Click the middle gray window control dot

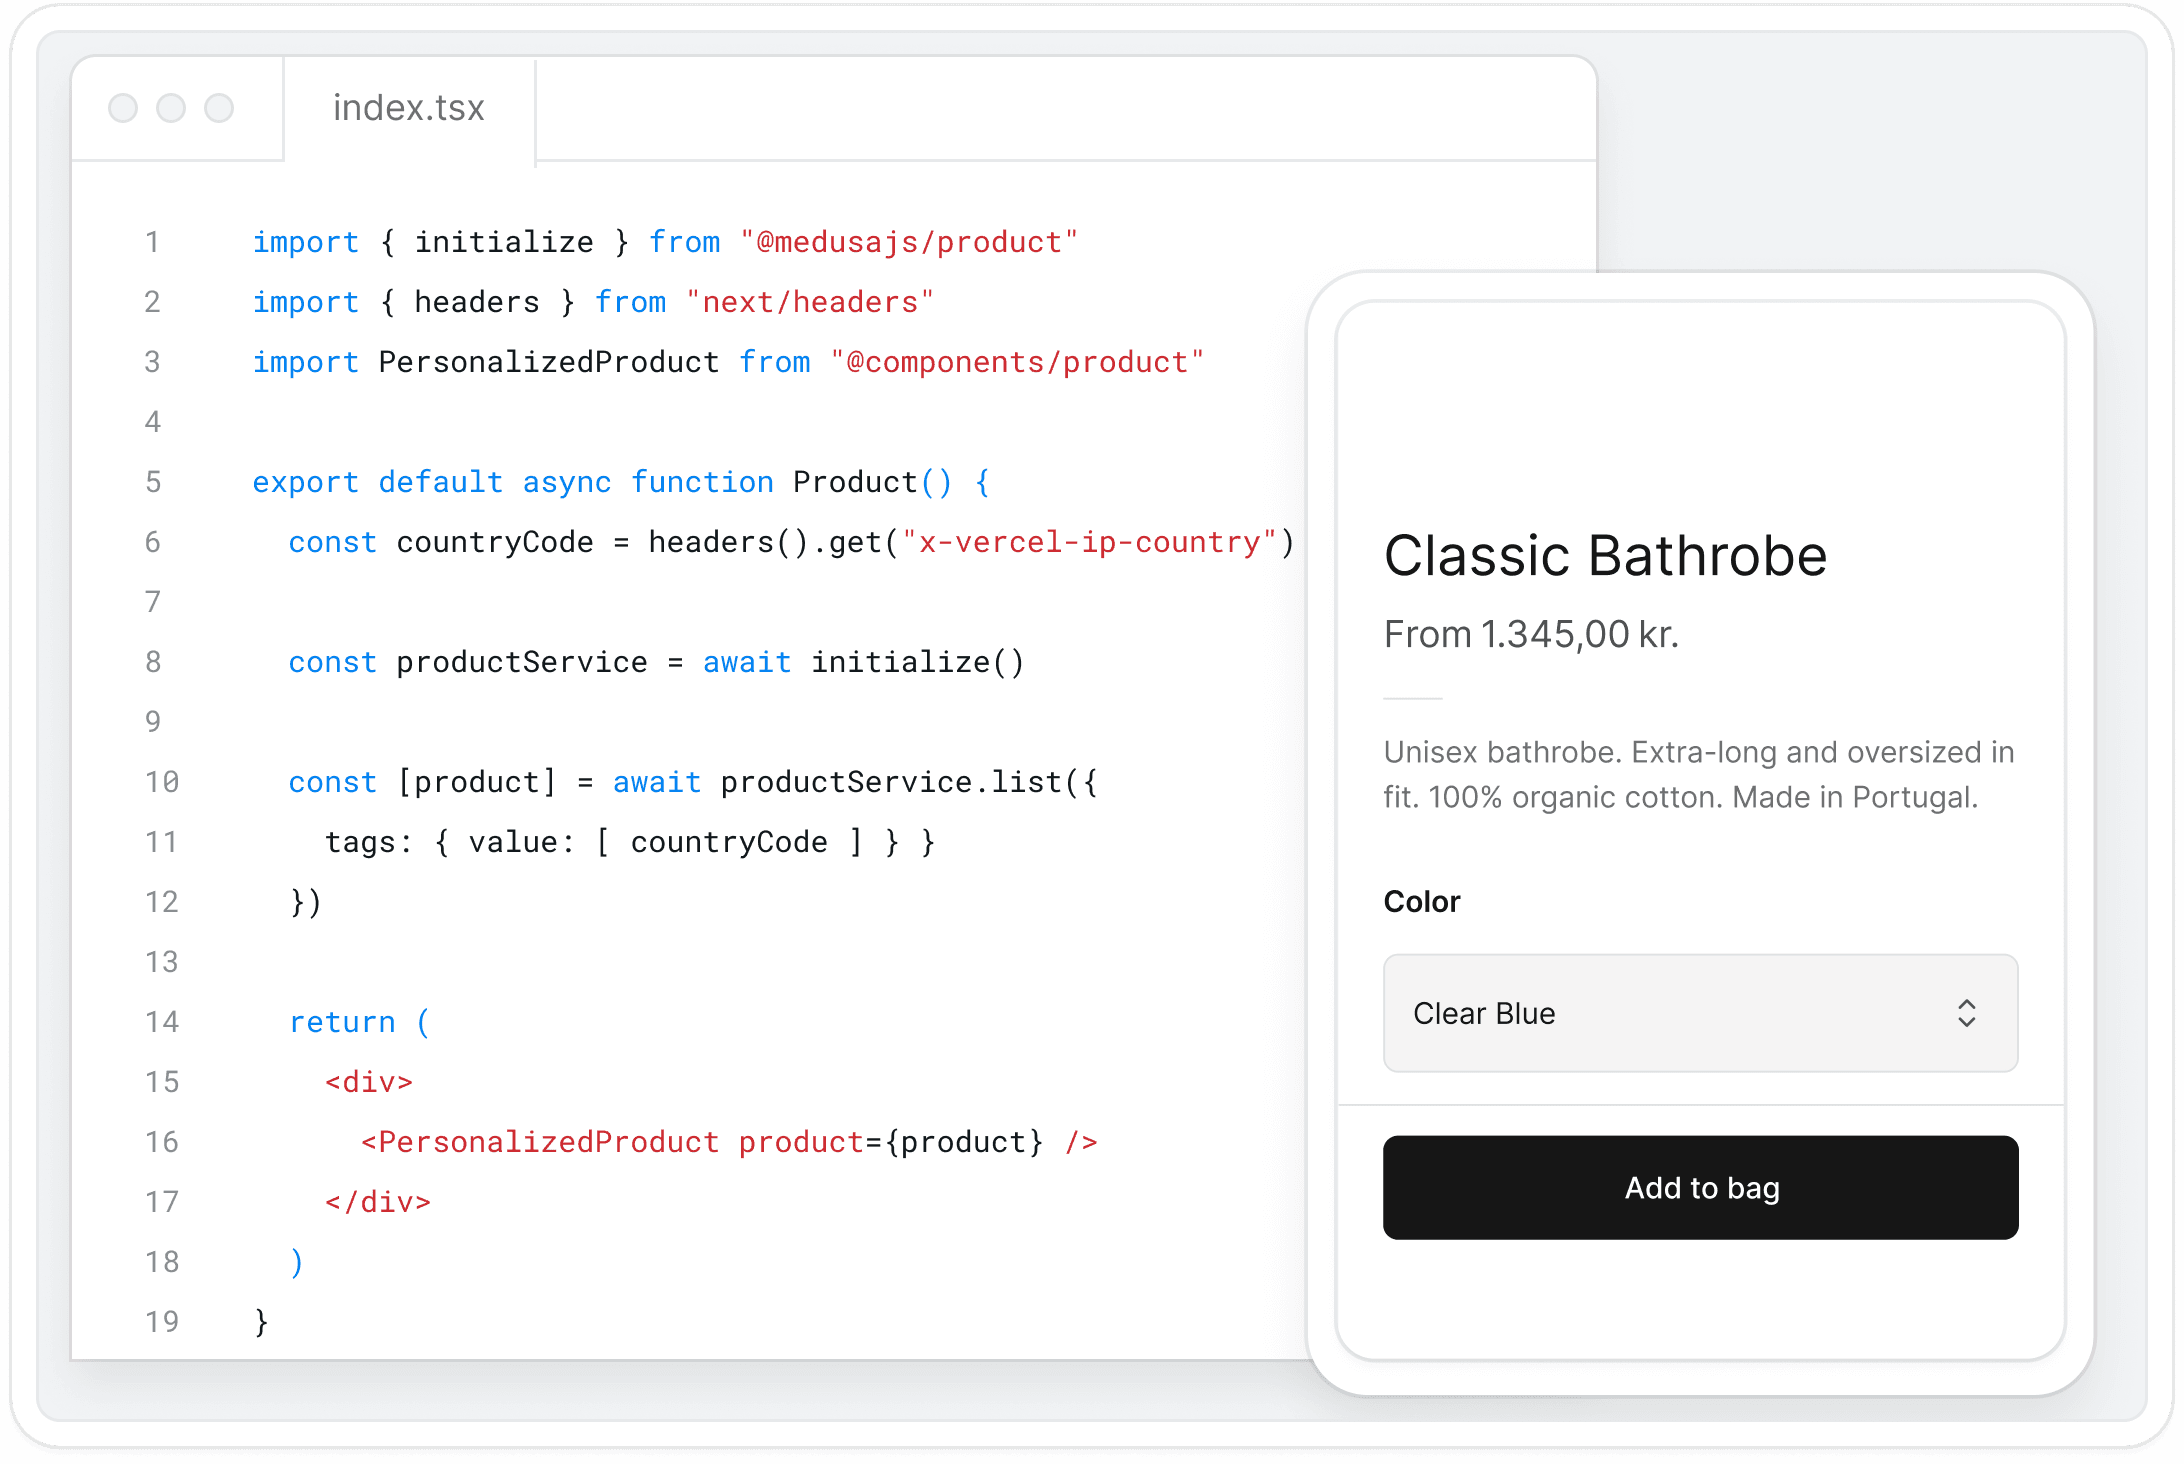(171, 108)
